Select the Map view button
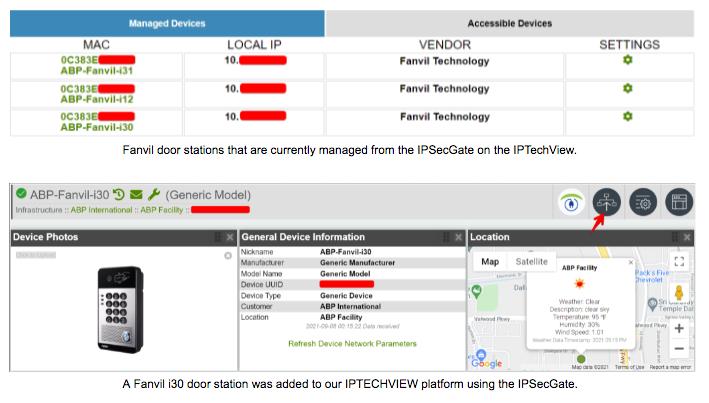Image resolution: width=709 pixels, height=403 pixels. point(490,261)
